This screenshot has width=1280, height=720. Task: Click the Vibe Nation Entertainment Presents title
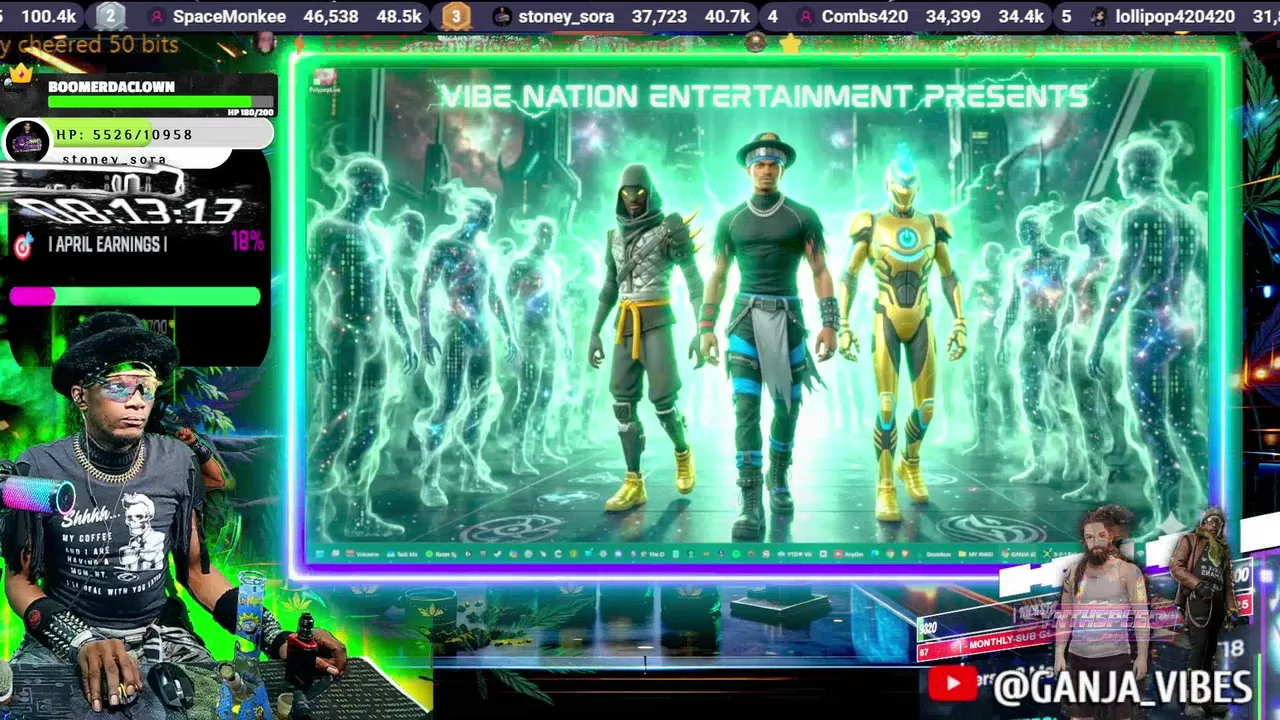click(764, 96)
